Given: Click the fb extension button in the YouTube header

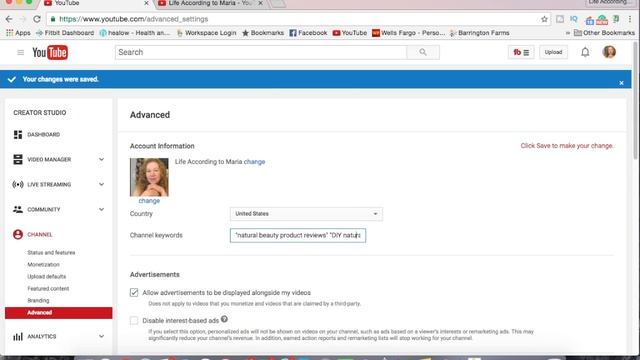Looking at the screenshot, I should click(x=521, y=52).
